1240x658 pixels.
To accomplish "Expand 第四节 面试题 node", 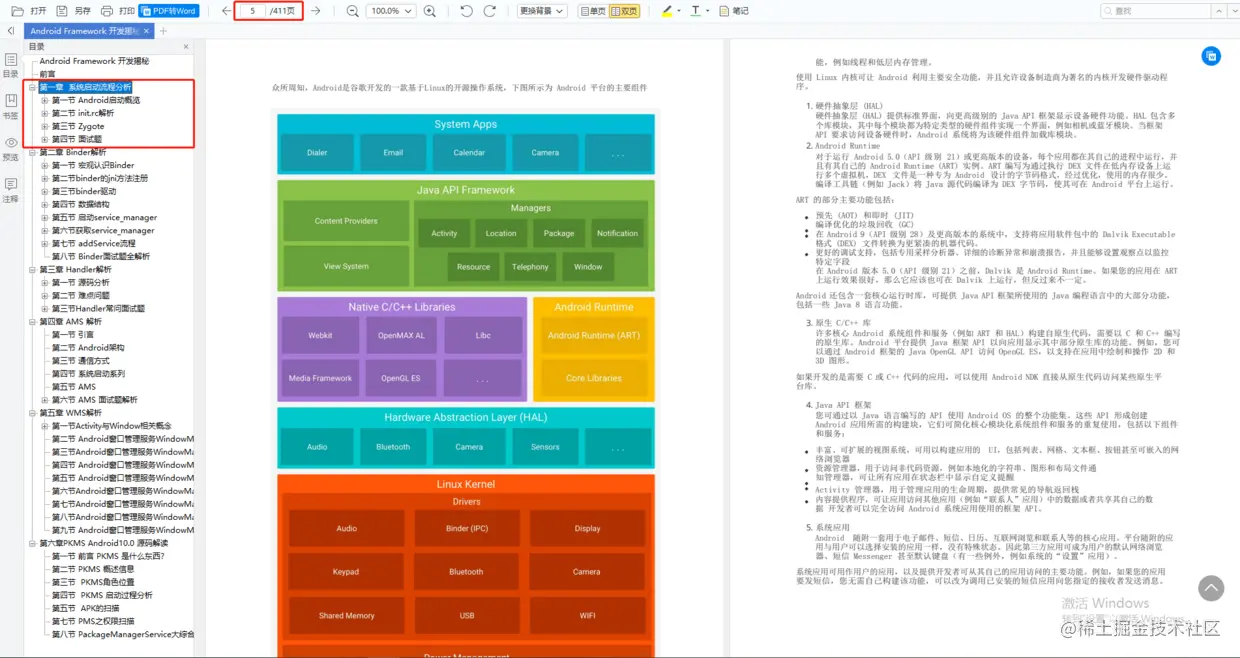I will click(45, 139).
